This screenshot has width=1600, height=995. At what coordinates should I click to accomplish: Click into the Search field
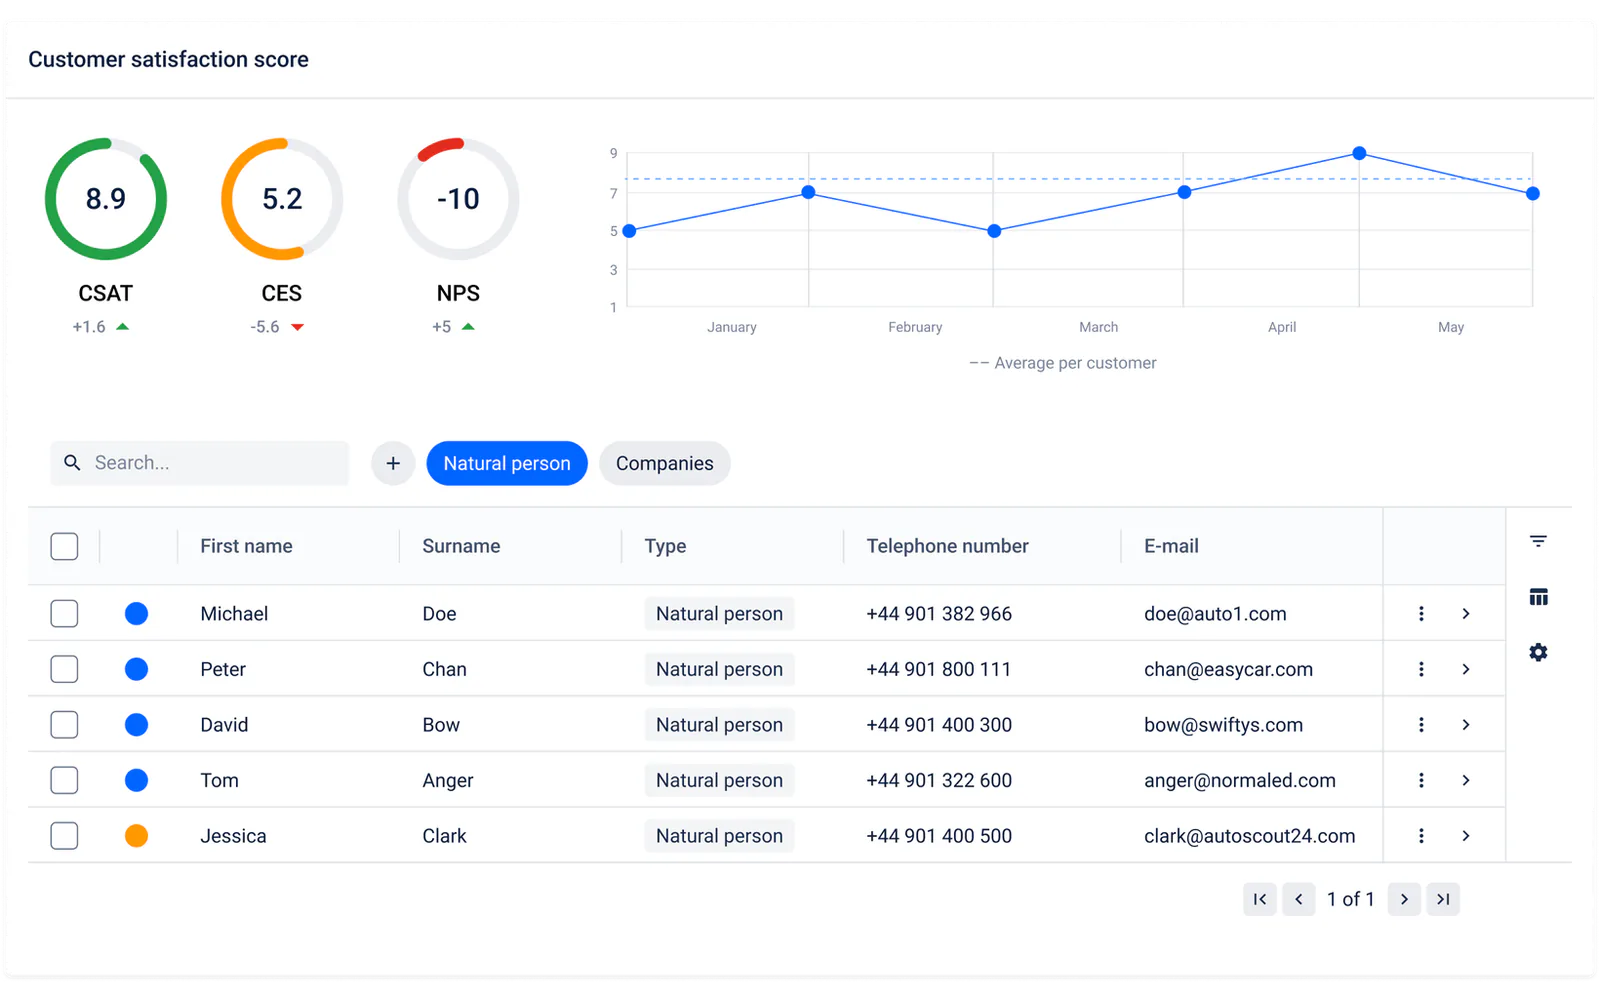200,463
